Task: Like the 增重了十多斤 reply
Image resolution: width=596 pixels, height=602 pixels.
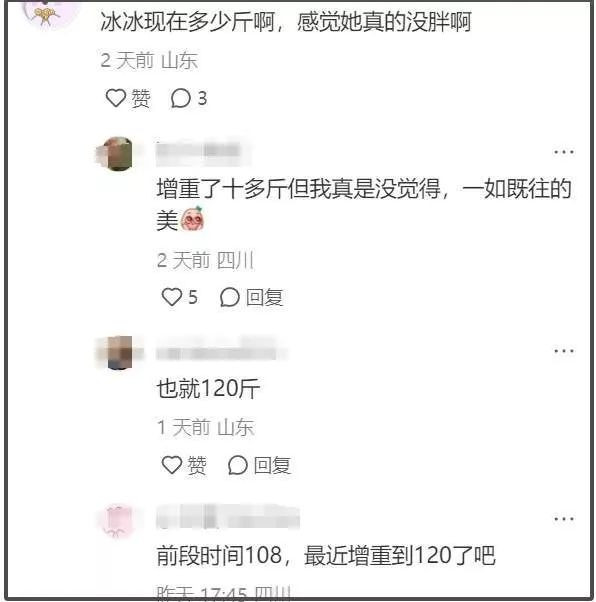Action: (172, 297)
